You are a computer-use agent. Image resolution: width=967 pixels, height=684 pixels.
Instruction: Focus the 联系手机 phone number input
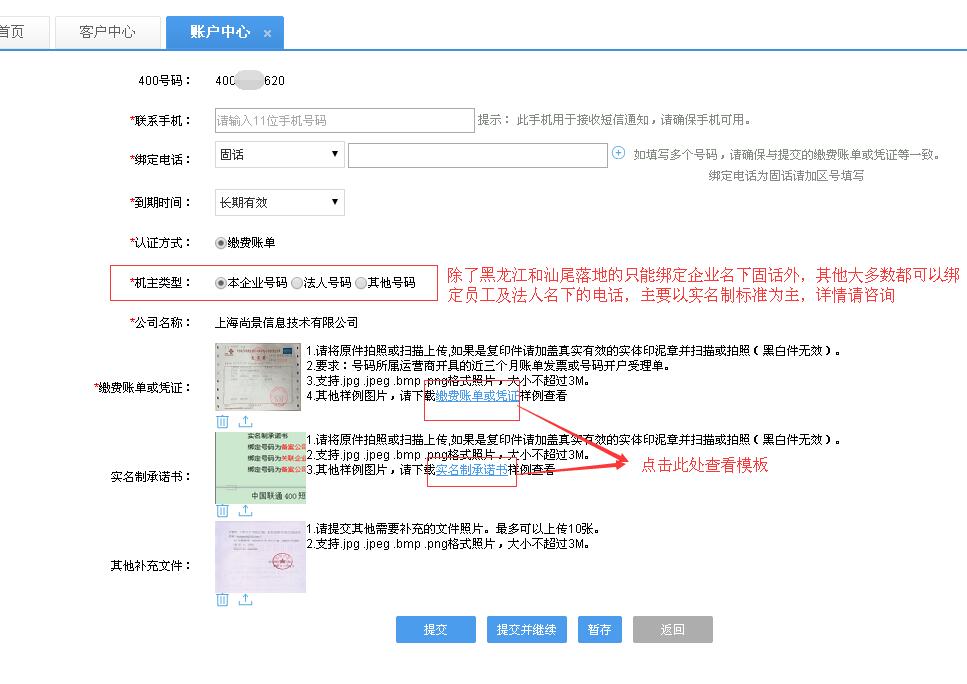click(344, 120)
